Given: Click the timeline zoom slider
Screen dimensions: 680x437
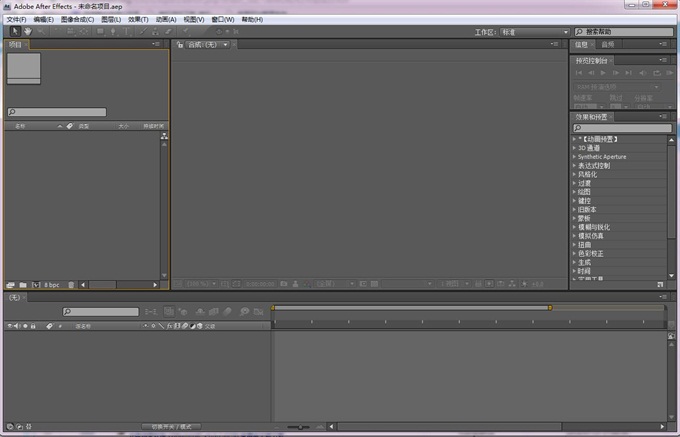Looking at the screenshot, I should (x=299, y=427).
